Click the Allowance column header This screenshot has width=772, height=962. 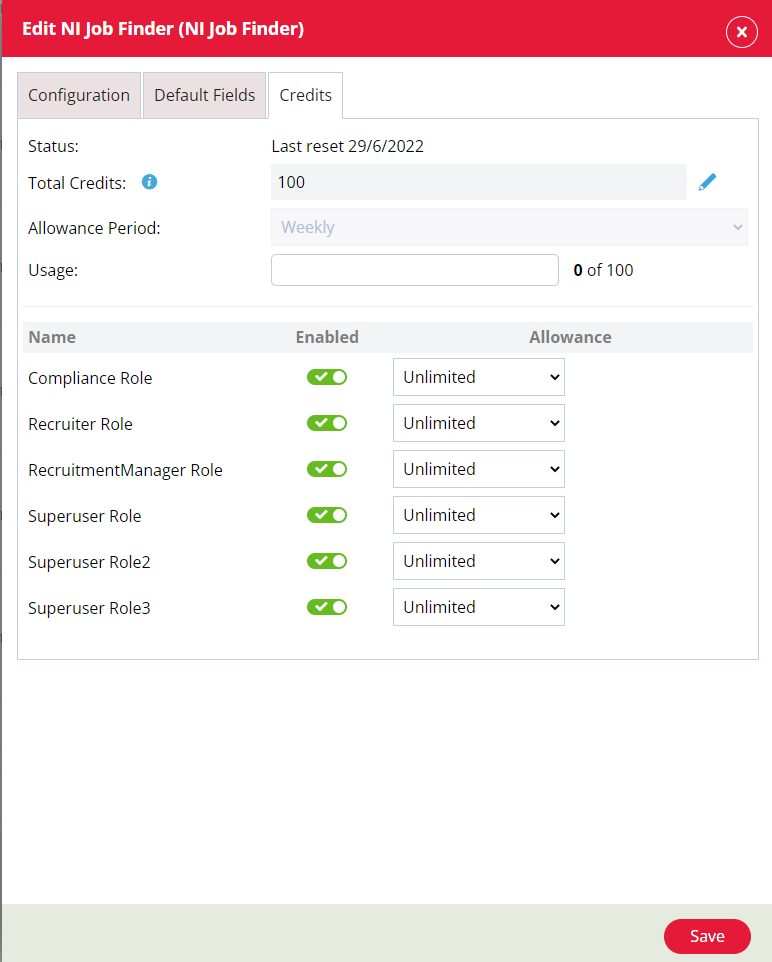(x=571, y=337)
